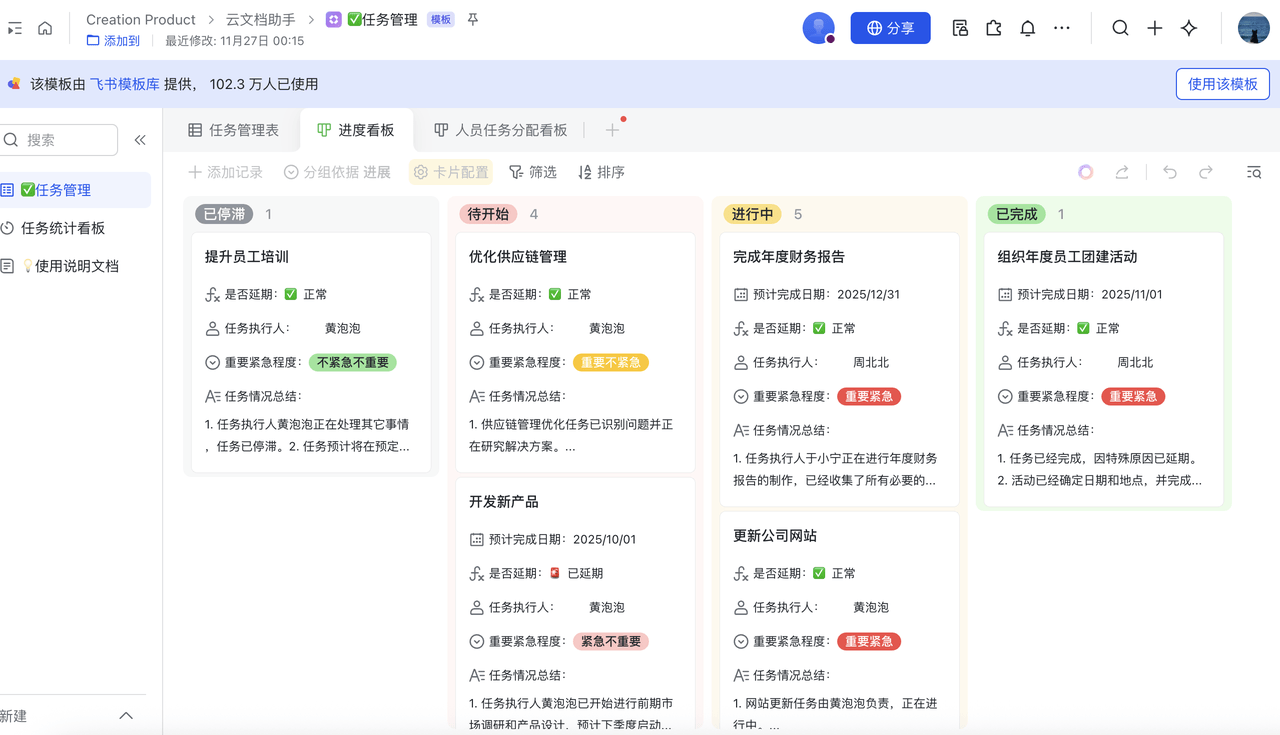Viewport: 1280px width, 735px height.
Task: Switch to 人员任务分配看板 tab
Action: (x=500, y=130)
